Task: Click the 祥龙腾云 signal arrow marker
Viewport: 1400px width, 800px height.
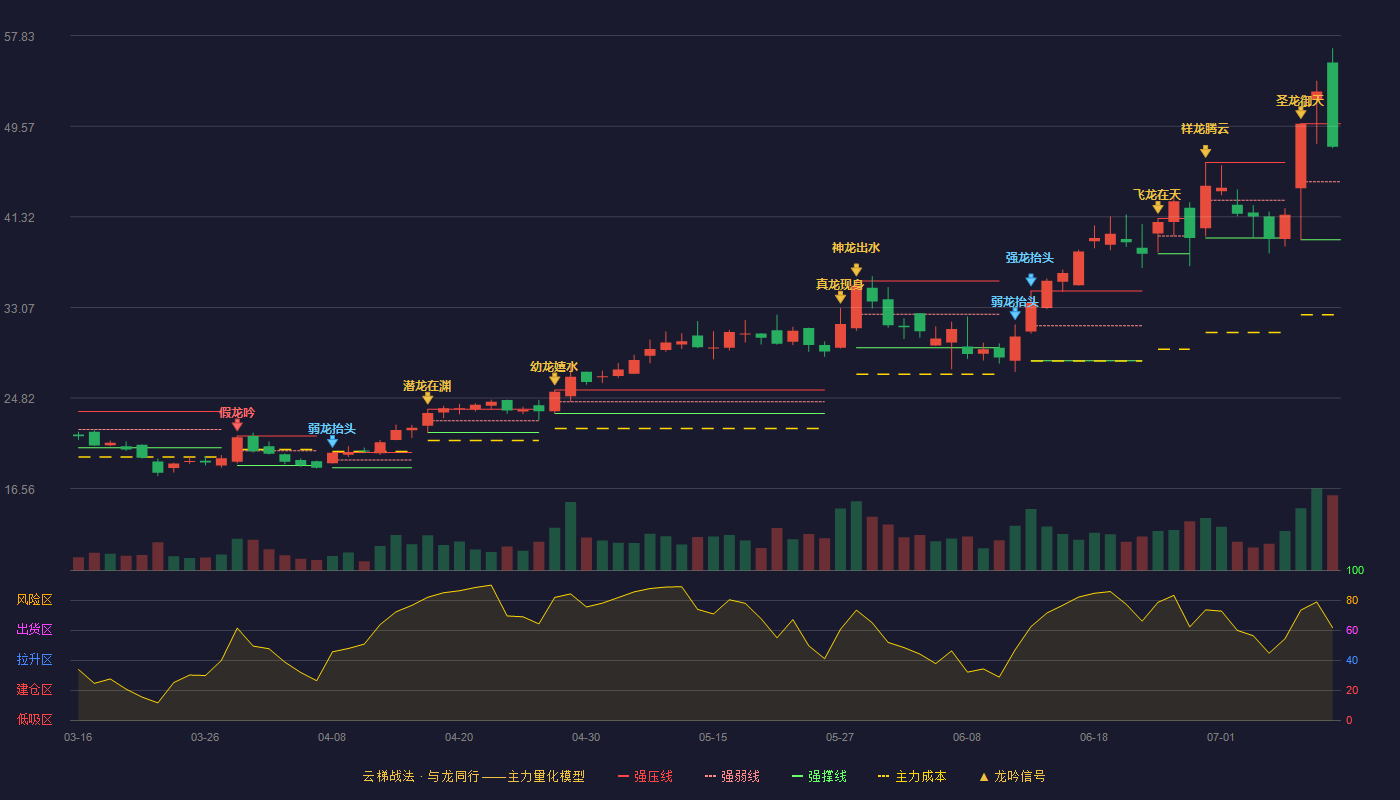Action: click(1206, 151)
